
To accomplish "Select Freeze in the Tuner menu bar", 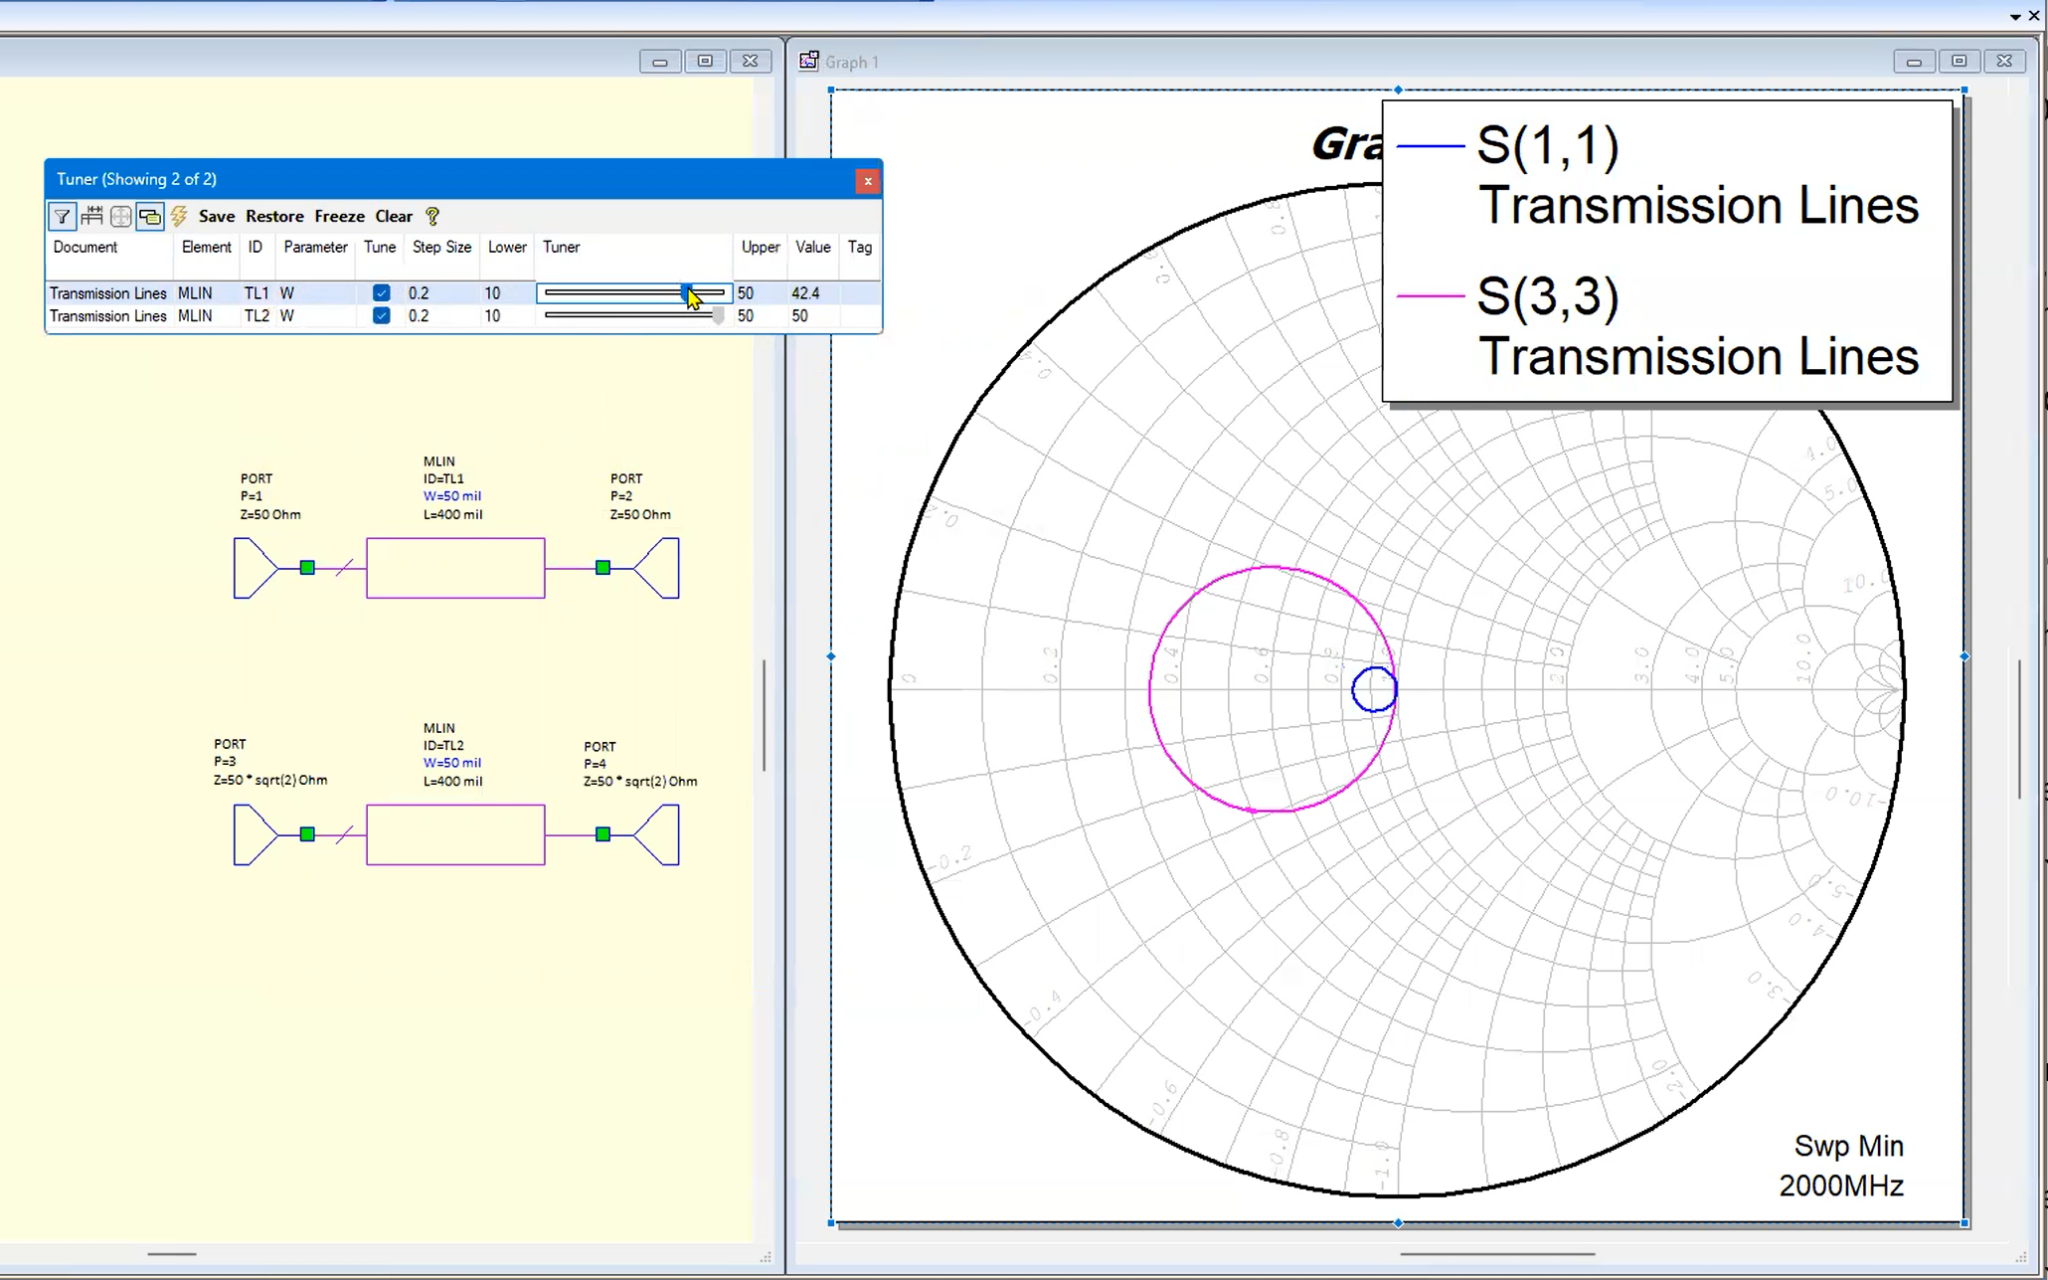I will [x=339, y=216].
